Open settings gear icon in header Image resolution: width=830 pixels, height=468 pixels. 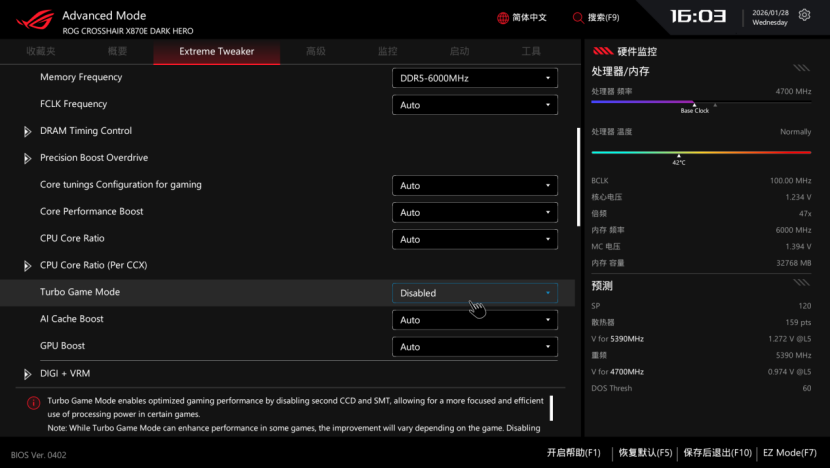tap(805, 16)
